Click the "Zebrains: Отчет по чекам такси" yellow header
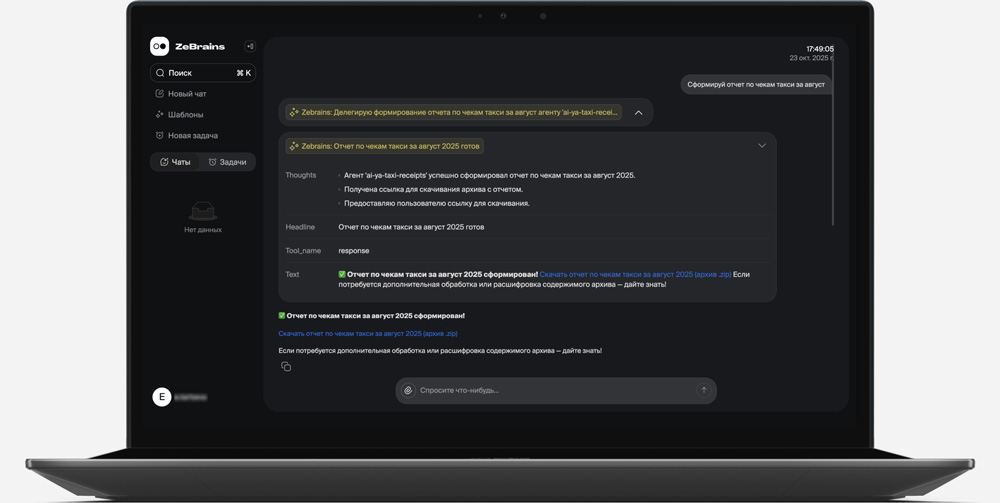 (x=384, y=146)
